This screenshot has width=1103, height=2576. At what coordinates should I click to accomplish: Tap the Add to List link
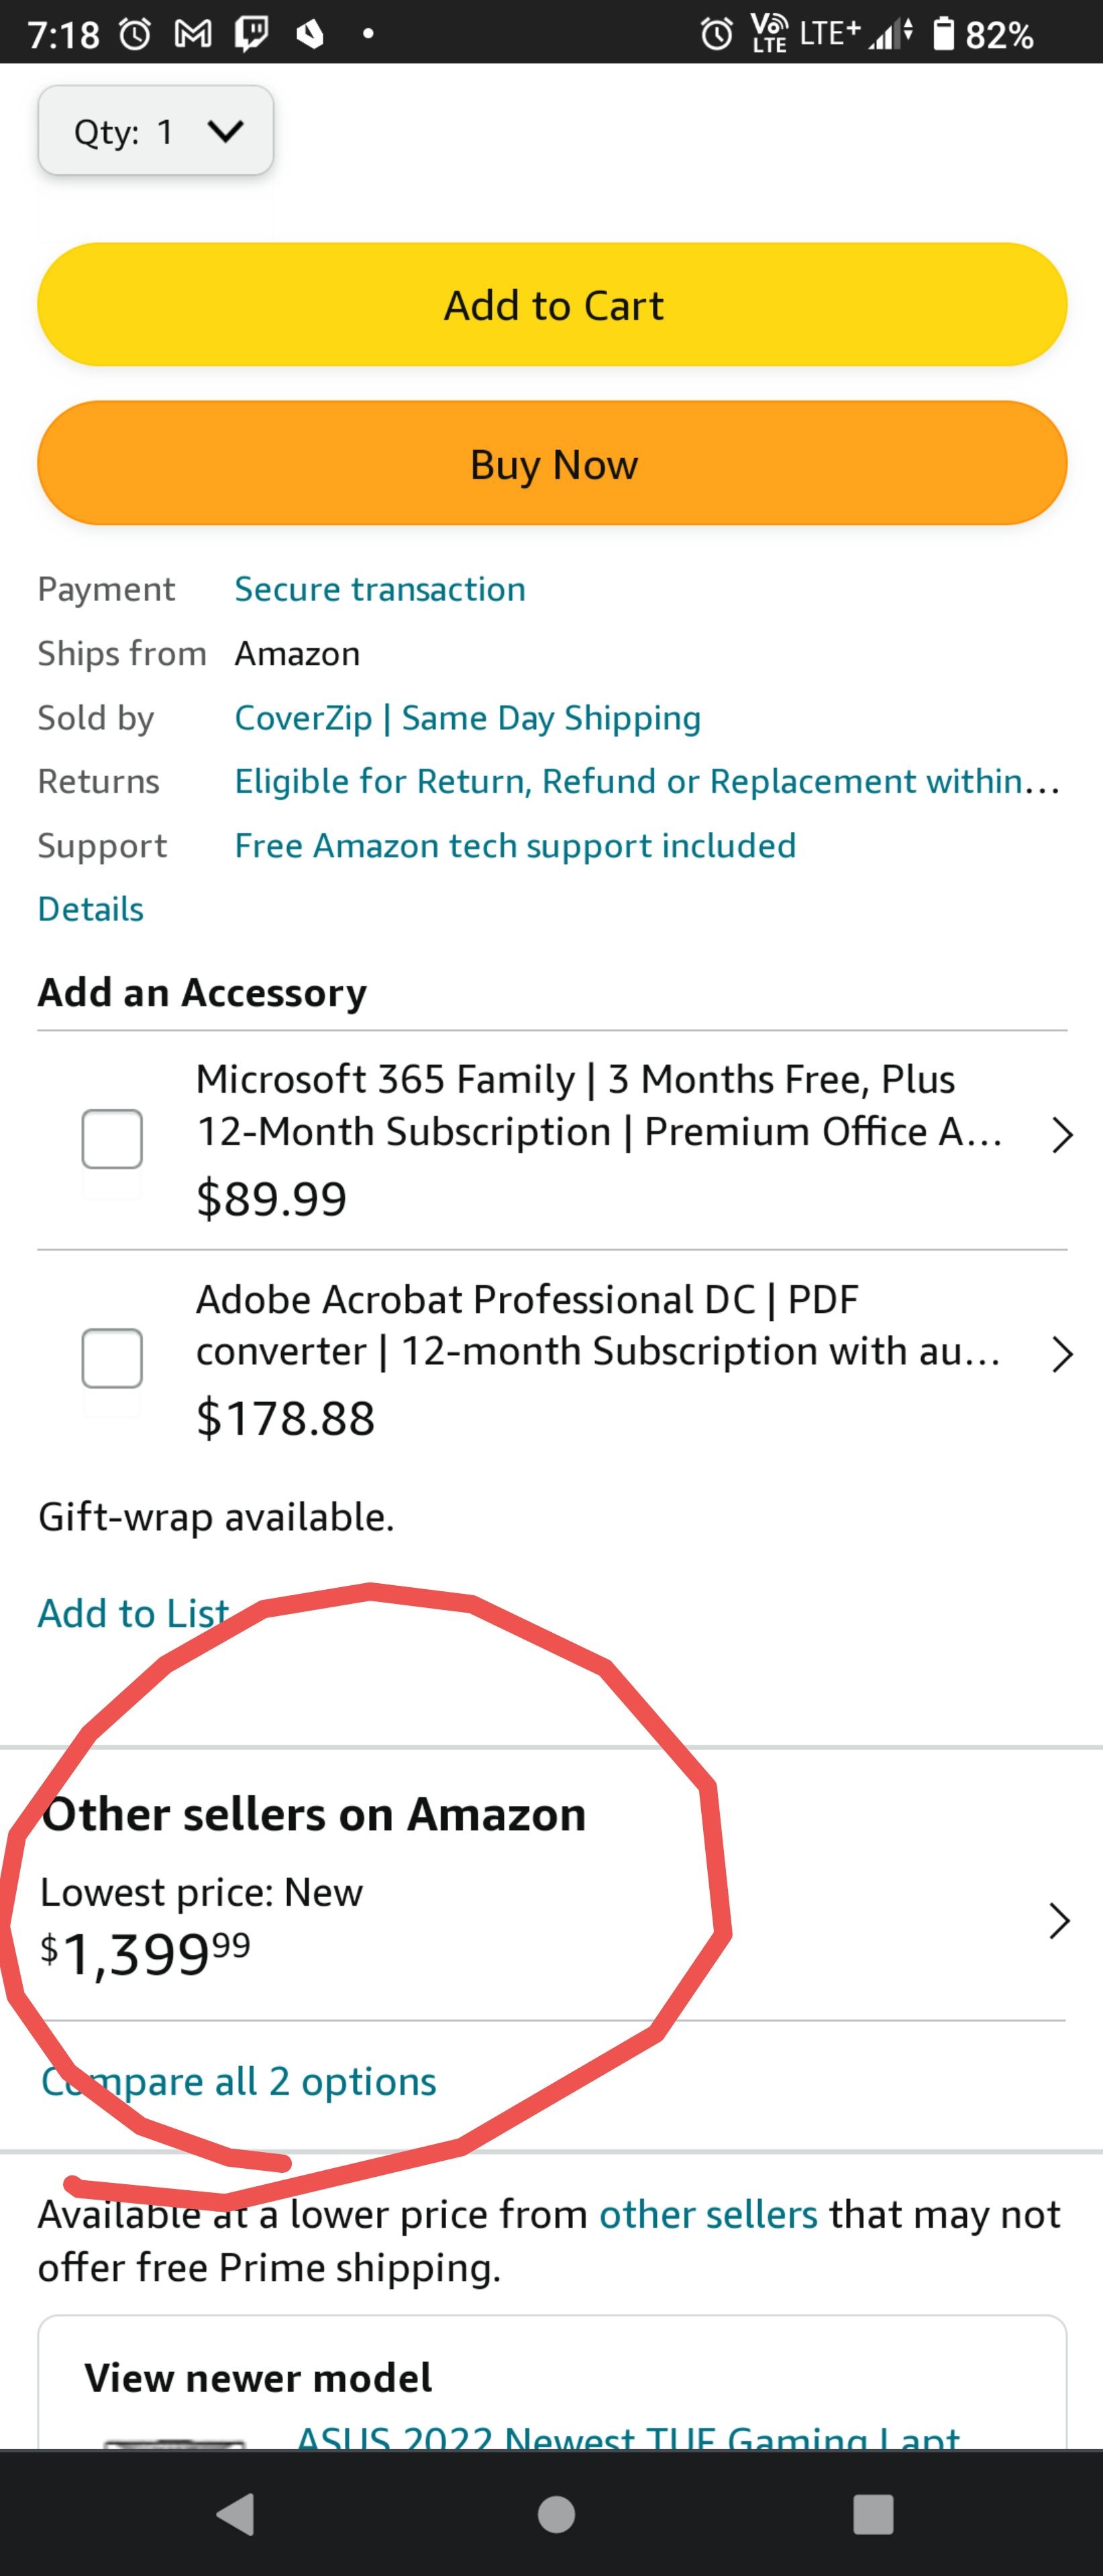134,1613
